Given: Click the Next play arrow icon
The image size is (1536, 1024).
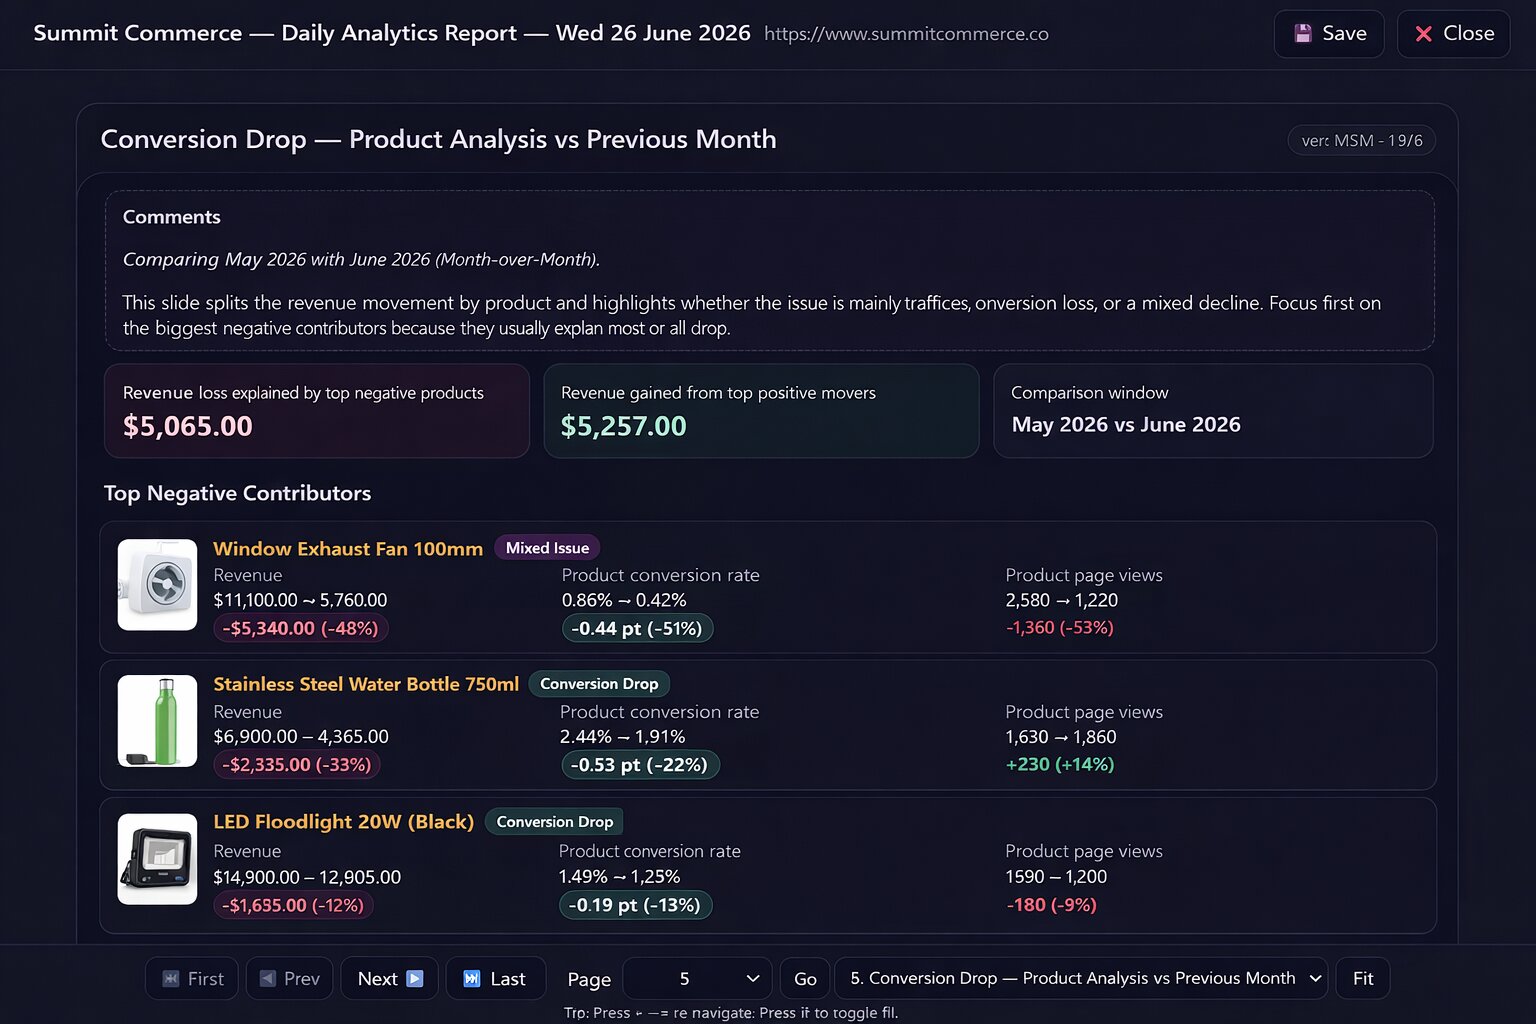Looking at the screenshot, I should pos(415,979).
